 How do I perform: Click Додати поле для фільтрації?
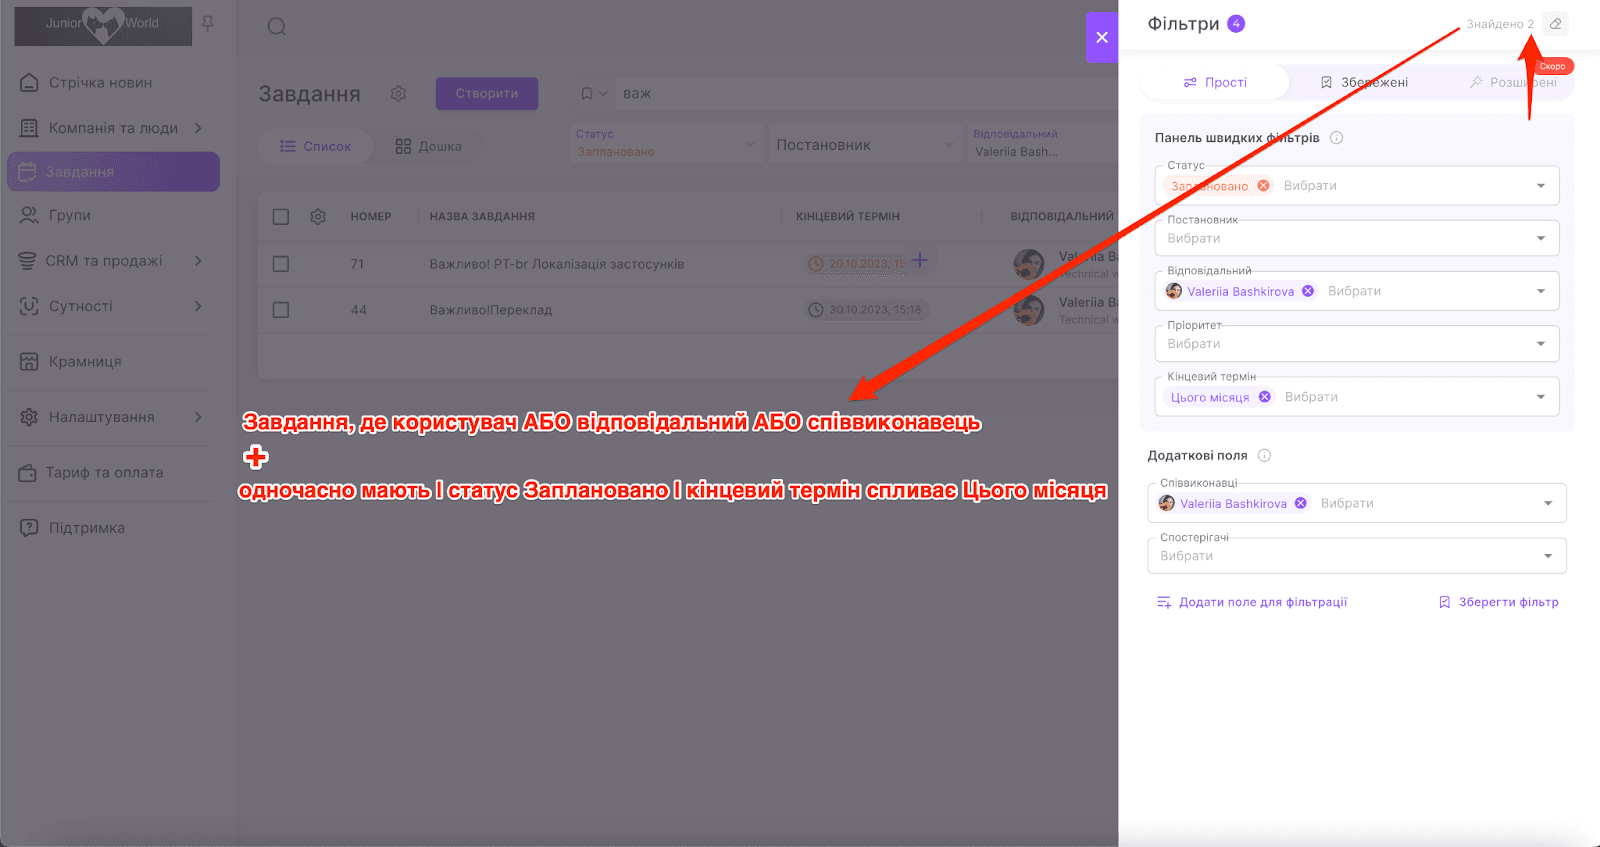click(1252, 602)
